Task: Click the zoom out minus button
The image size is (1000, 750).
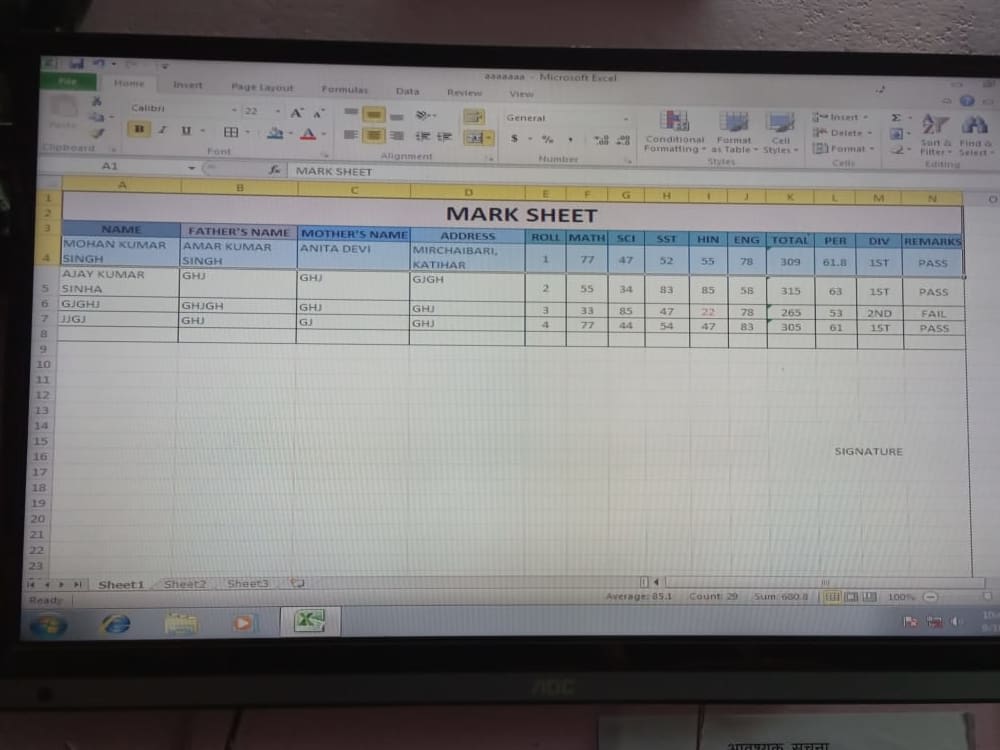Action: [930, 597]
